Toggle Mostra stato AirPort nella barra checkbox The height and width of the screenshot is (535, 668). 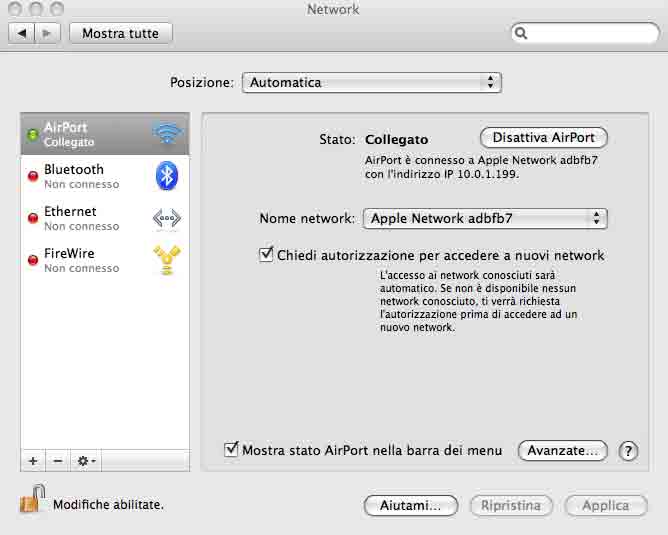[231, 449]
